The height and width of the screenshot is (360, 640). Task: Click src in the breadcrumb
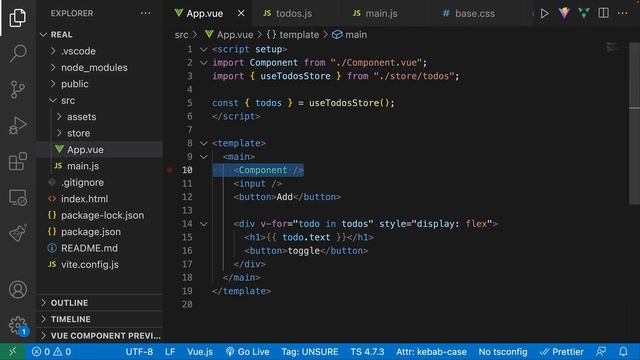click(x=181, y=35)
